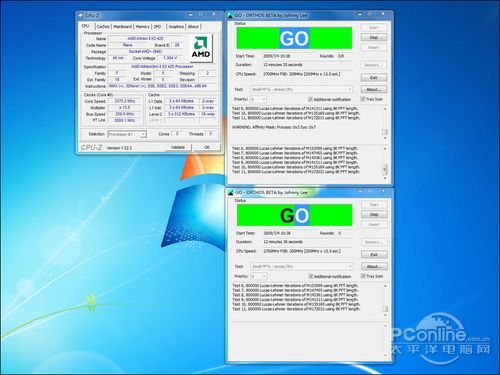
Task: Click the Core Voltage value in CPU-Z
Action: click(x=170, y=58)
